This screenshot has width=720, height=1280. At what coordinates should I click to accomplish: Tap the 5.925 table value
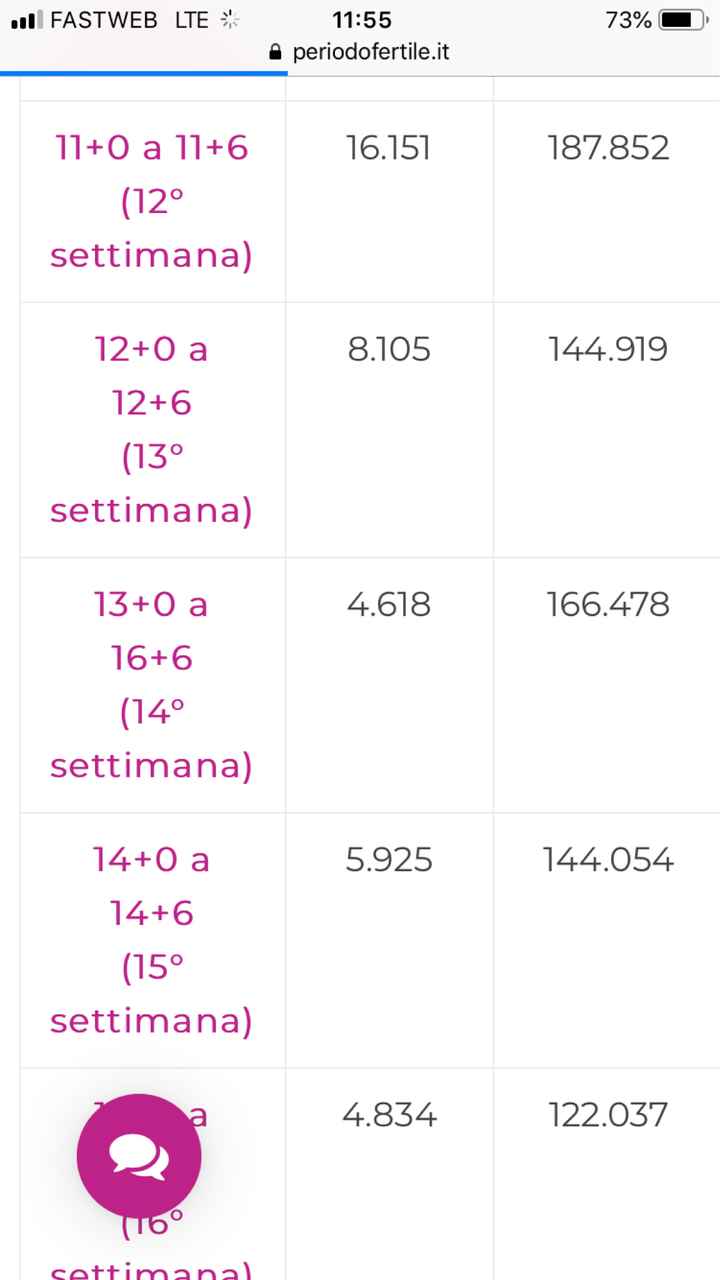[389, 859]
